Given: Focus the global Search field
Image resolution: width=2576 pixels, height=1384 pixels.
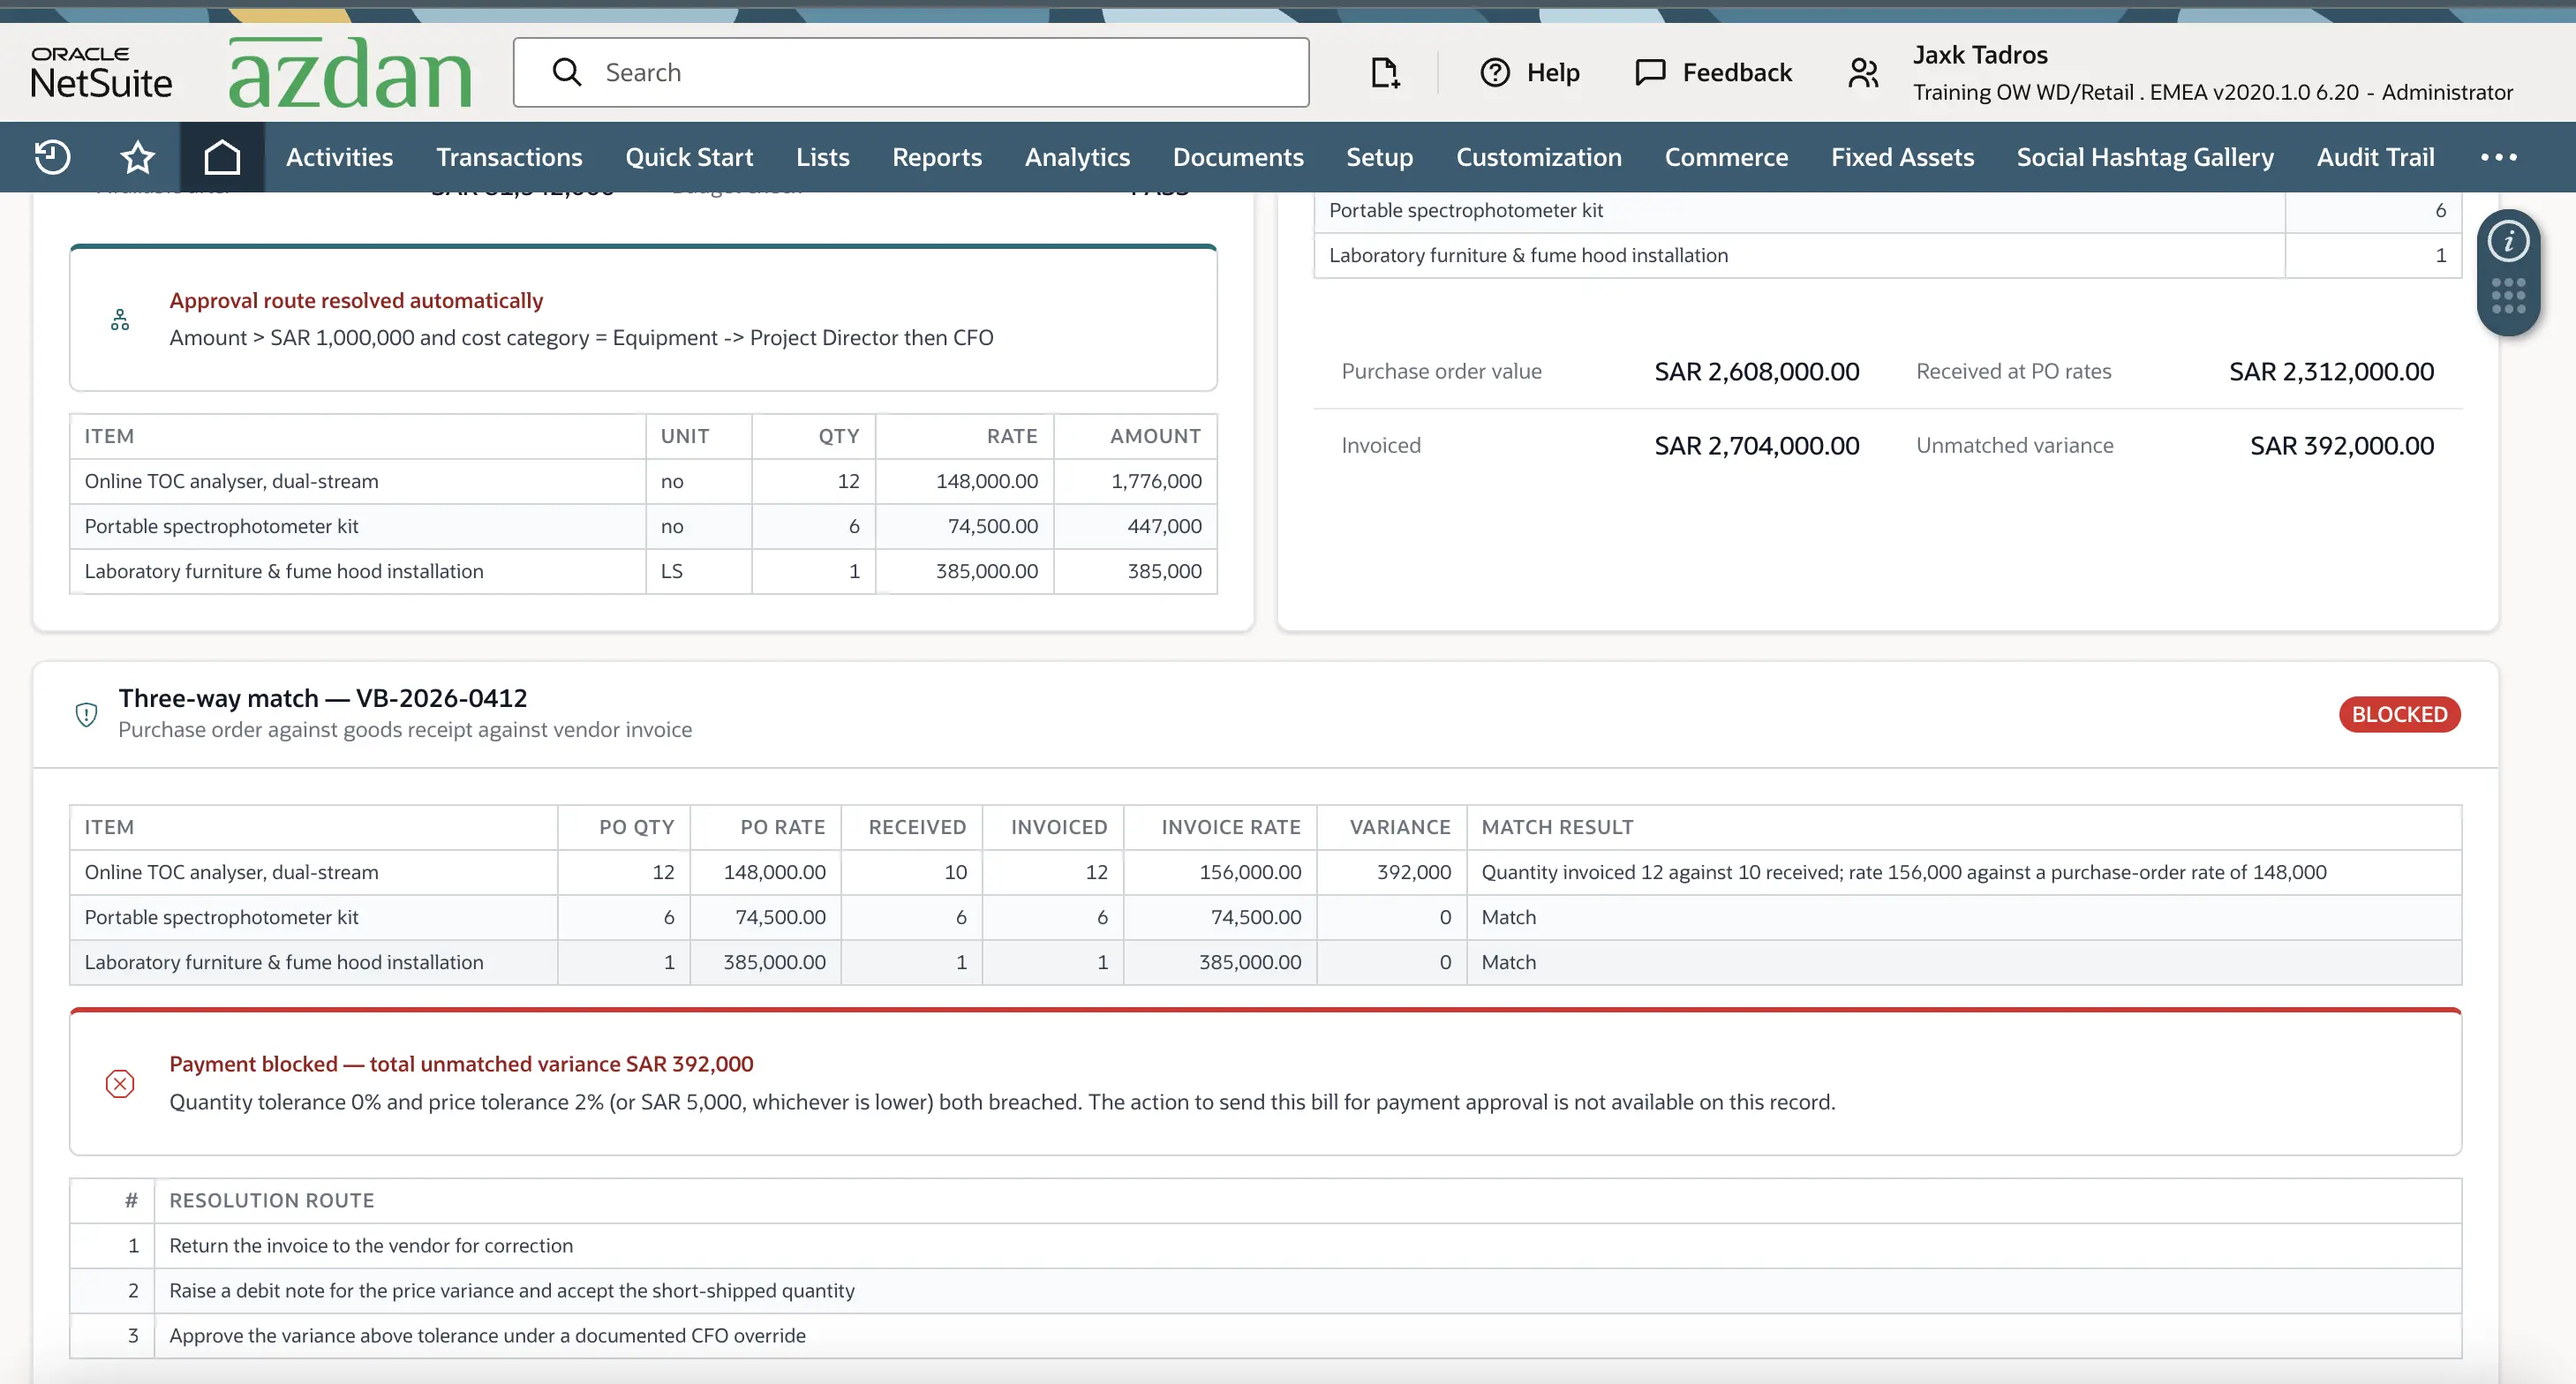Looking at the screenshot, I should coord(911,72).
